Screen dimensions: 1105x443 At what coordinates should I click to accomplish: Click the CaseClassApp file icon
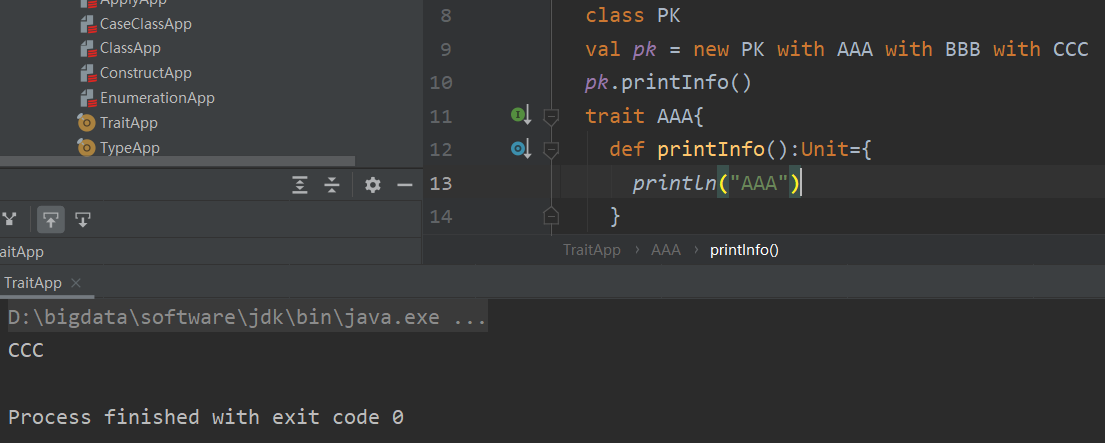(x=87, y=24)
